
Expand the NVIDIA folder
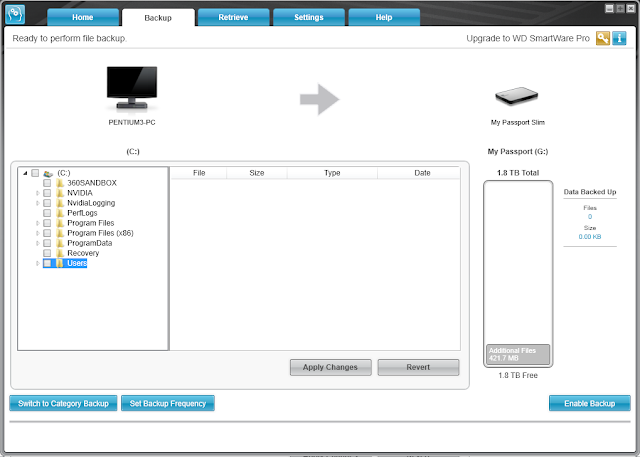tap(38, 193)
